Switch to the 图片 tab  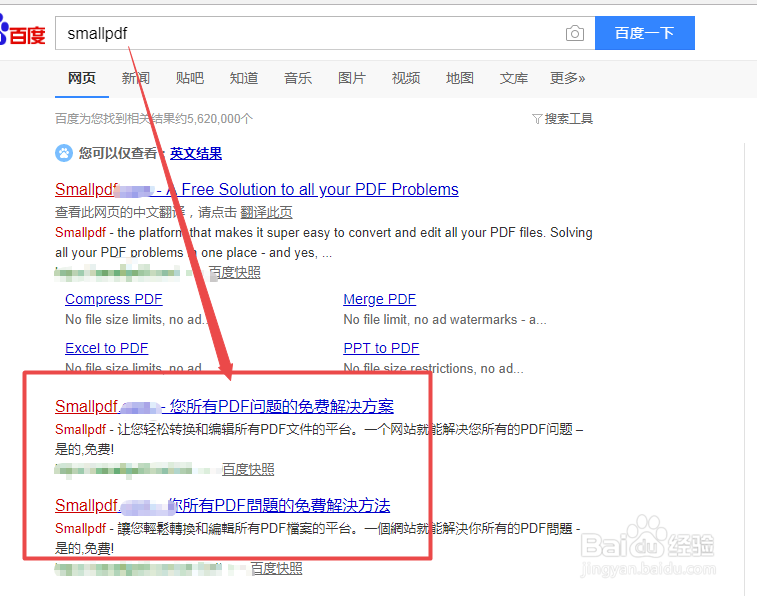tap(352, 78)
